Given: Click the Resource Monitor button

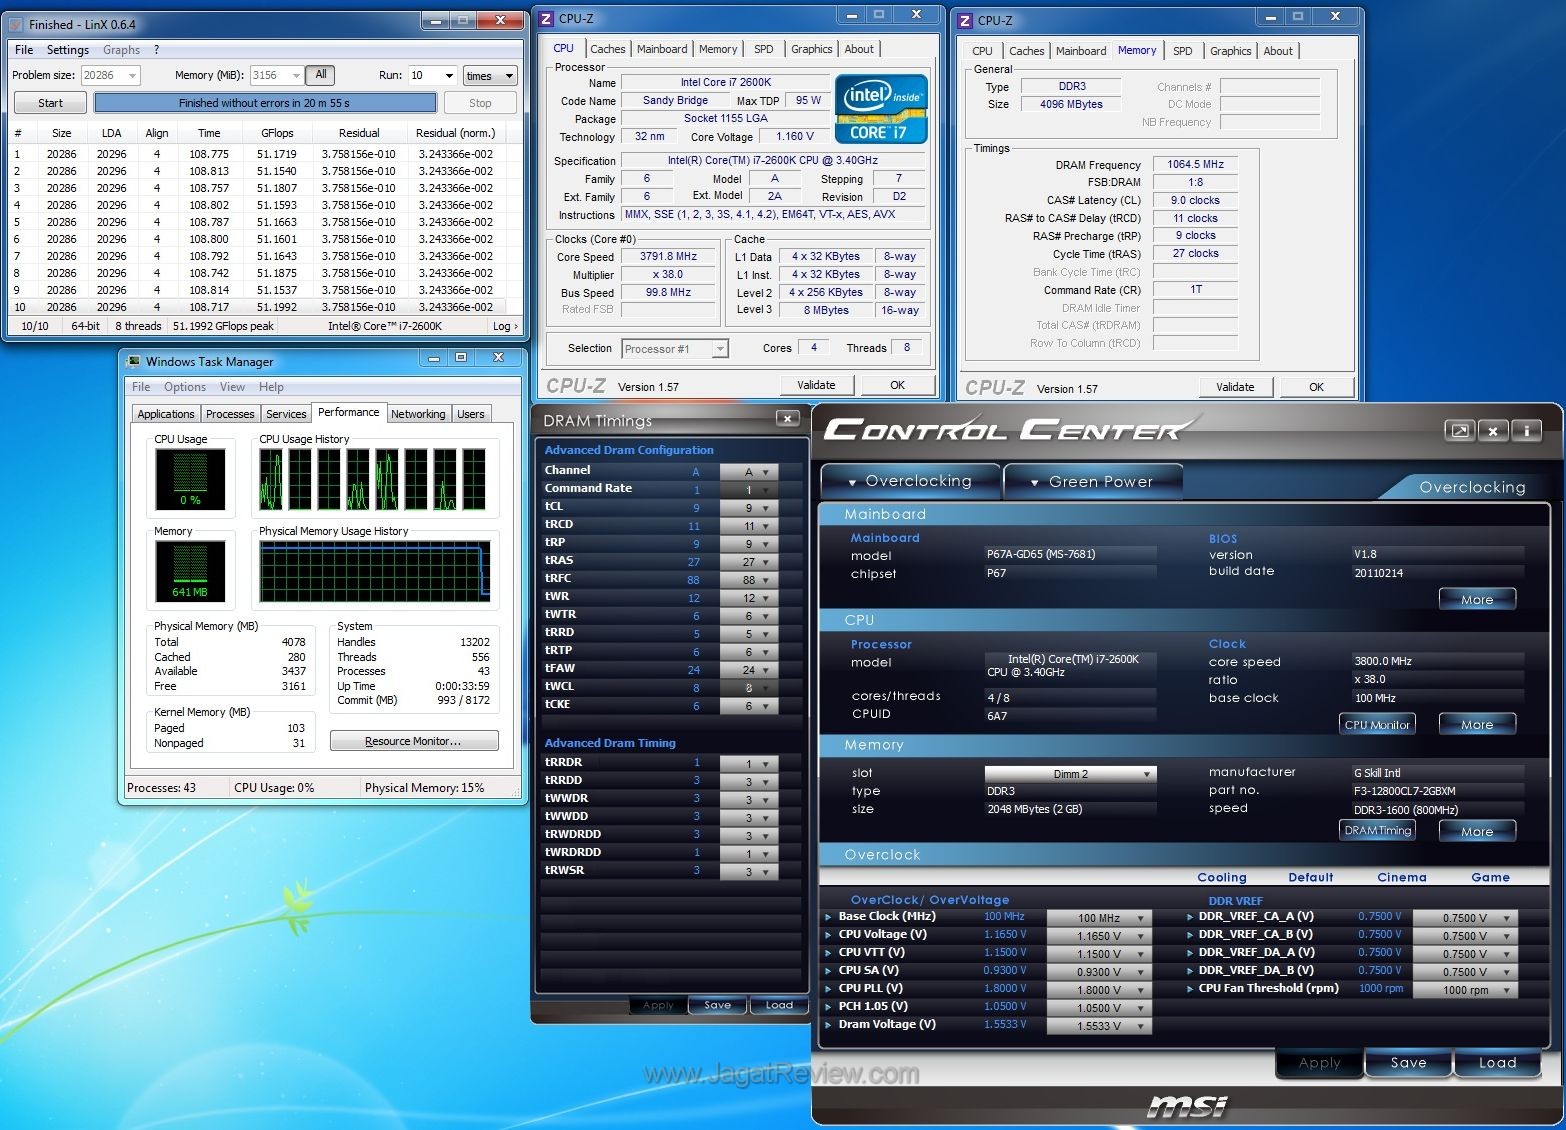Looking at the screenshot, I should (x=413, y=741).
